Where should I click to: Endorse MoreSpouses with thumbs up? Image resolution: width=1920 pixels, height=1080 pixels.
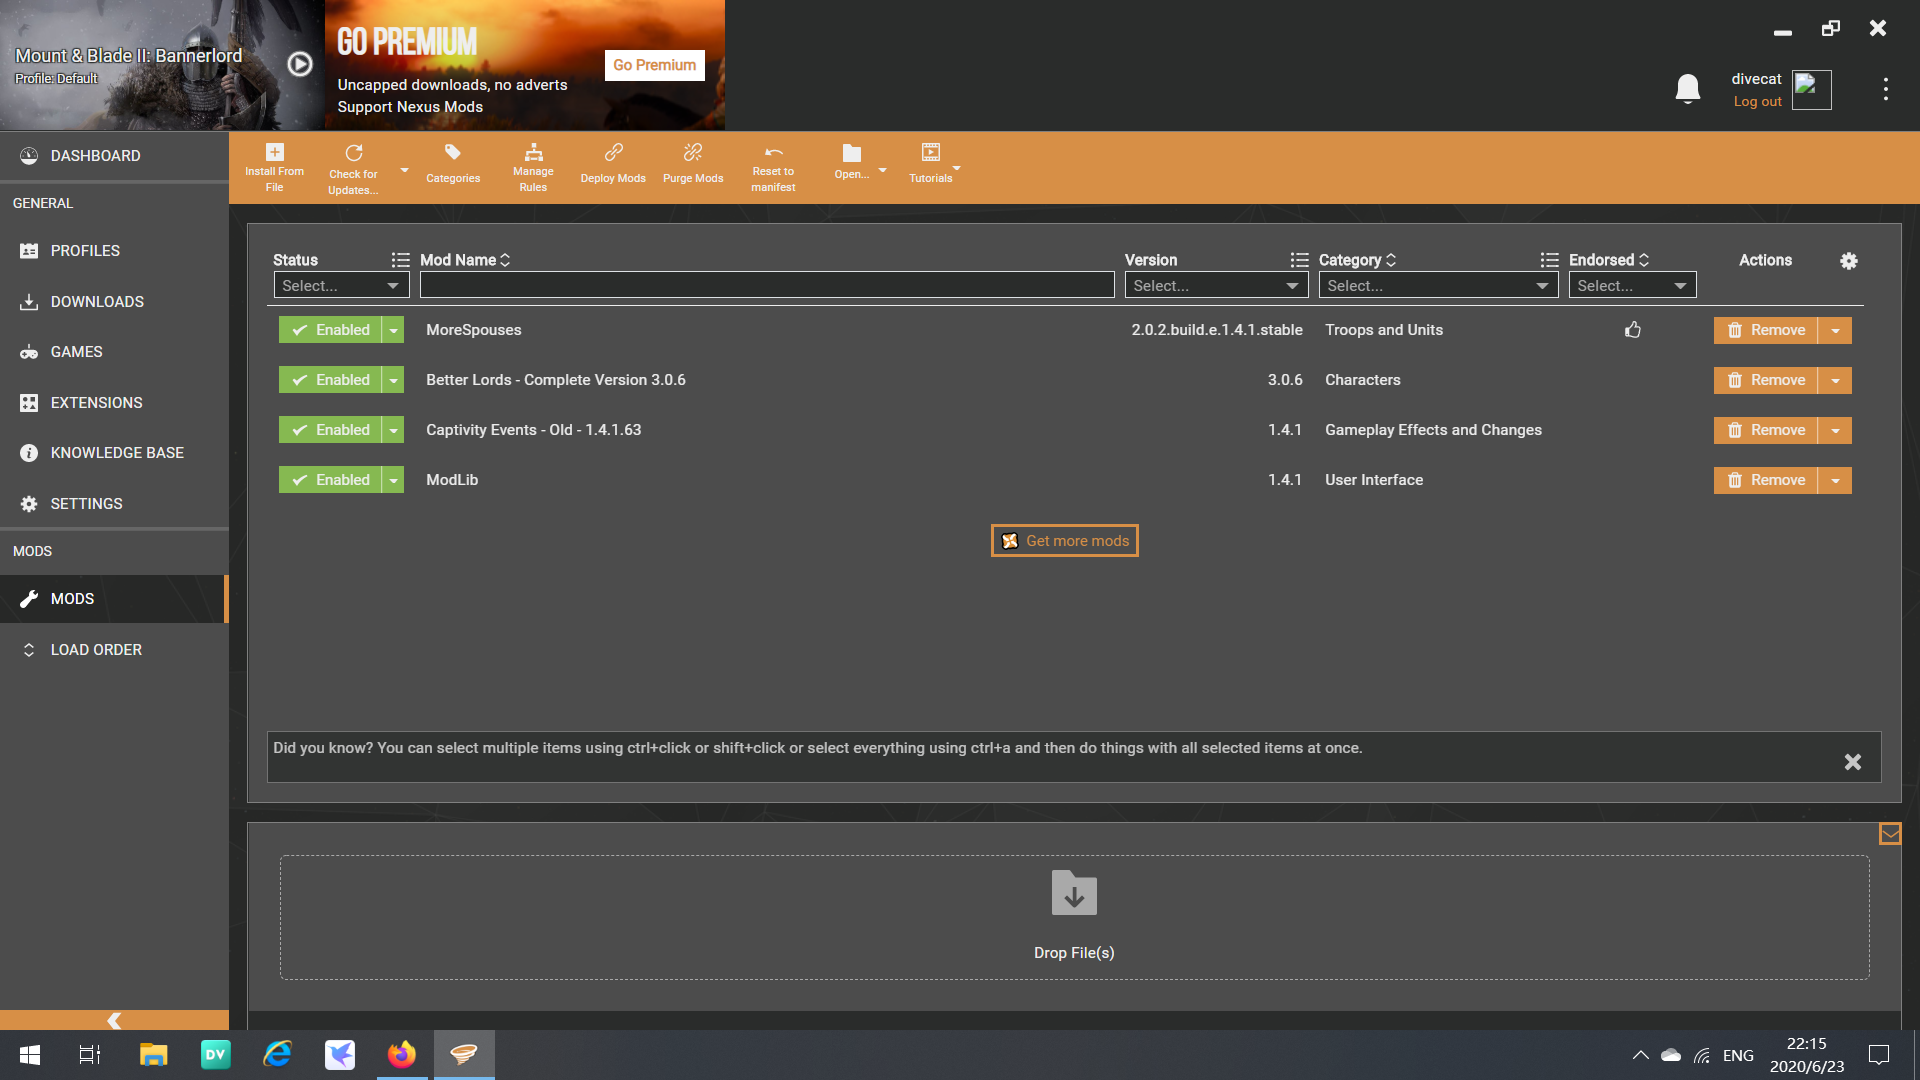pos(1633,330)
